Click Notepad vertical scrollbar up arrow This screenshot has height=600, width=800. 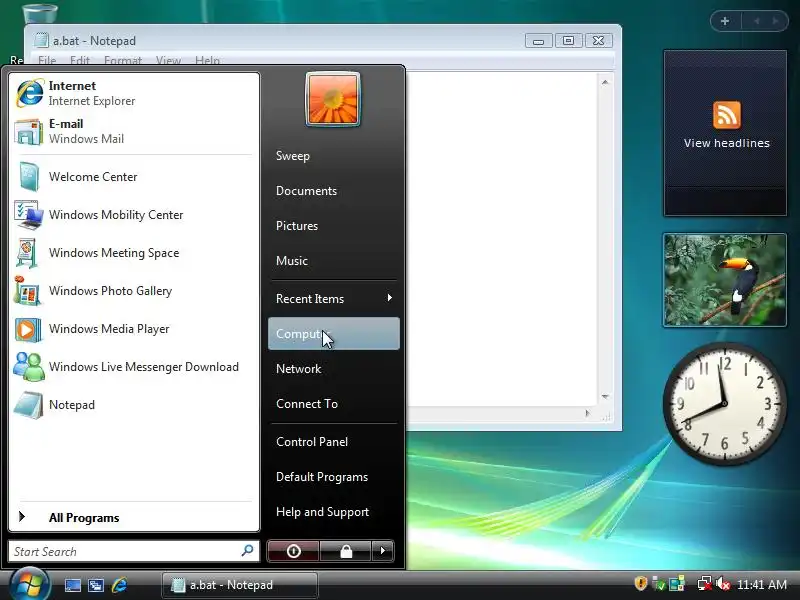click(x=605, y=82)
